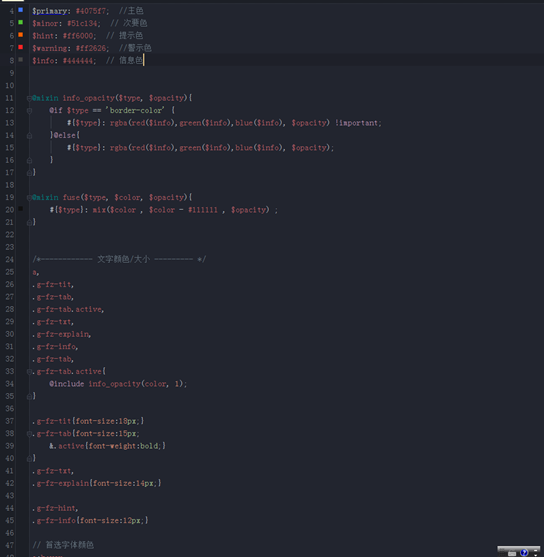Click the gray $info color gutter swatch
Image resolution: width=544 pixels, height=557 pixels.
coord(21,60)
